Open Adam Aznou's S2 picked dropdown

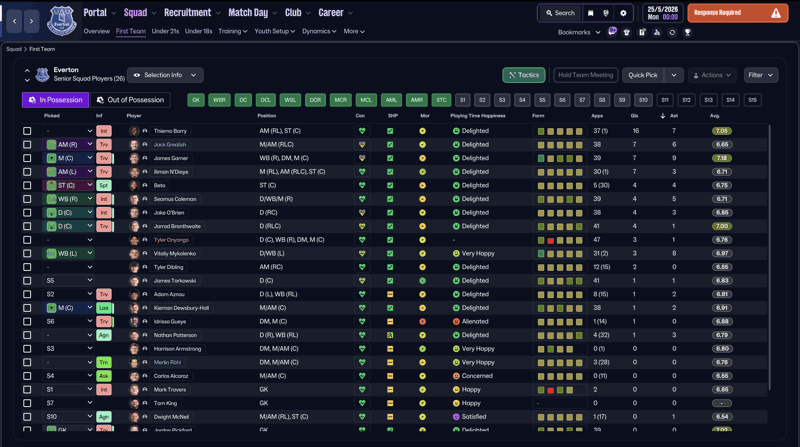tap(69, 294)
